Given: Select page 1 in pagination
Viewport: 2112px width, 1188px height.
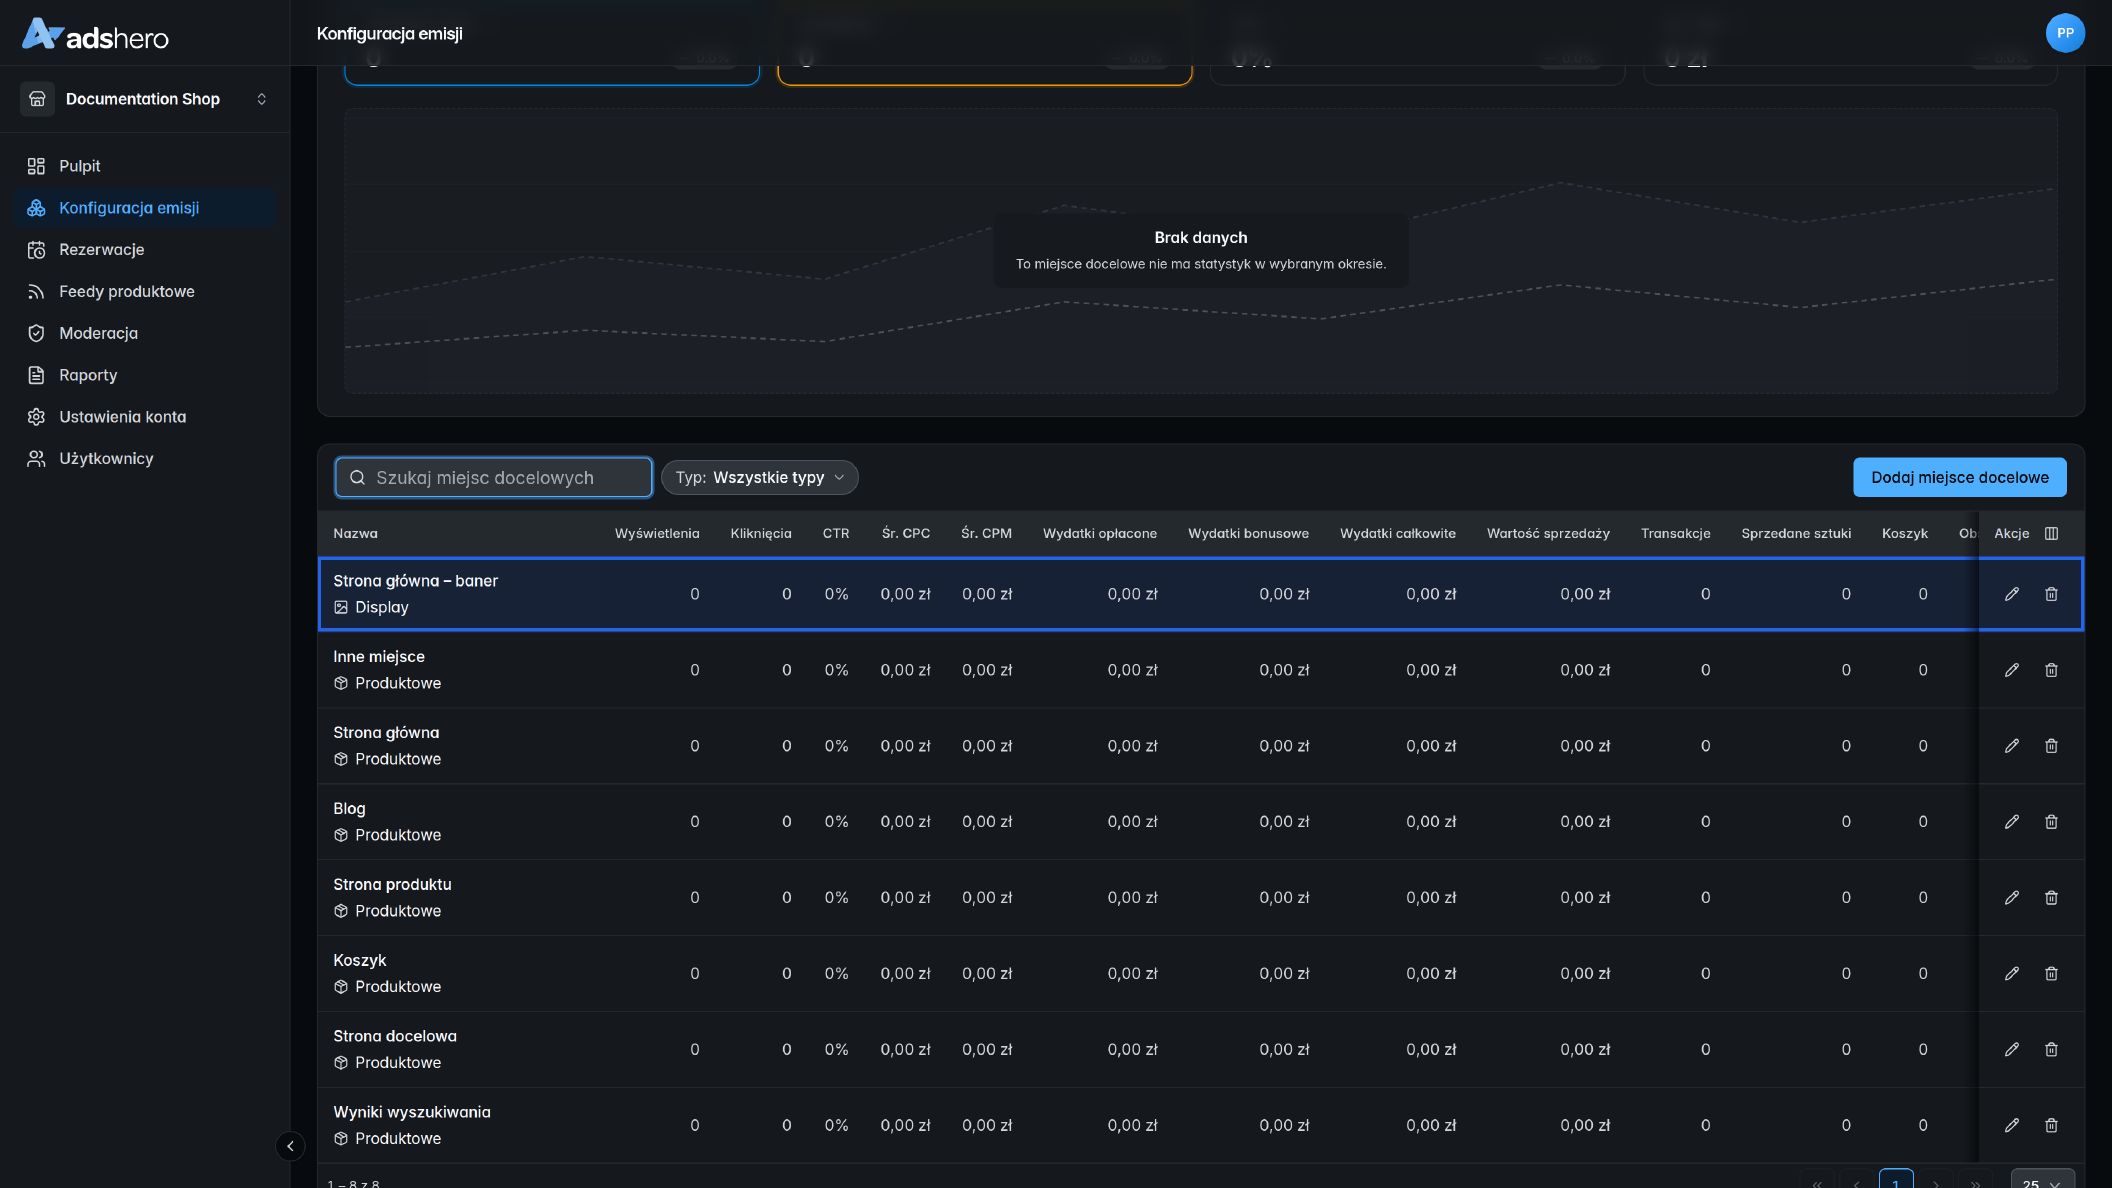Looking at the screenshot, I should (x=1895, y=1180).
